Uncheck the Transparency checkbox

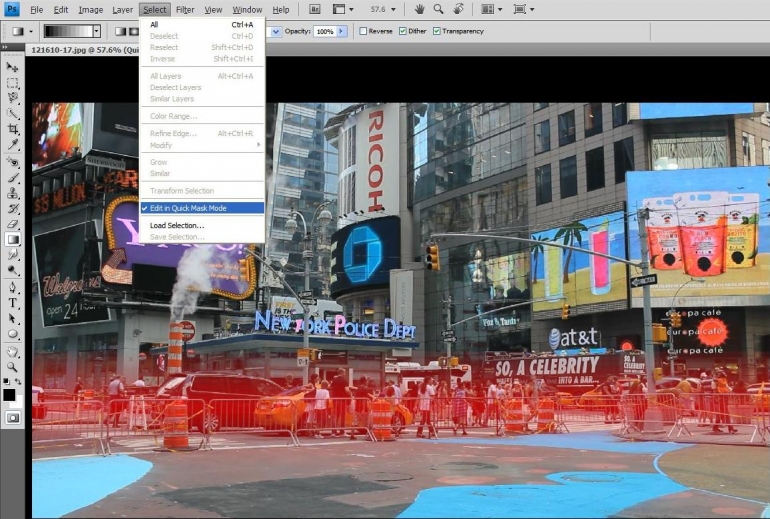point(437,31)
